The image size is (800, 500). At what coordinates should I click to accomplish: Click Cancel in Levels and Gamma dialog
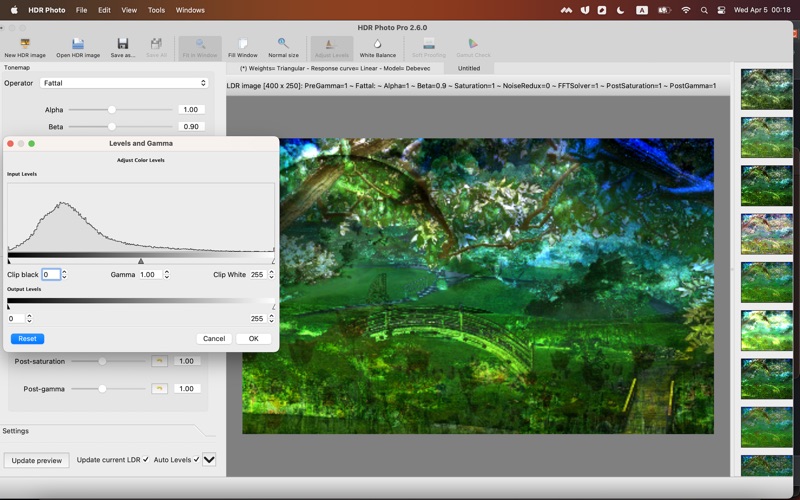pyautogui.click(x=214, y=339)
